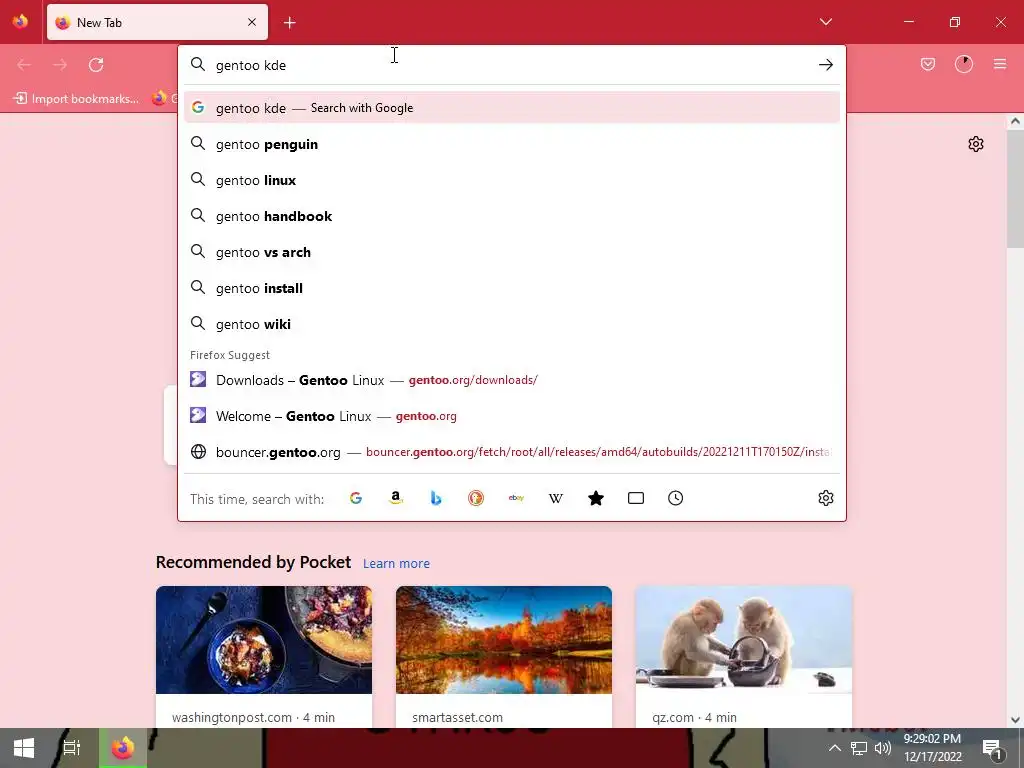Select 'gentoo wiki' suggestion
Image resolution: width=1024 pixels, height=768 pixels.
(511, 324)
